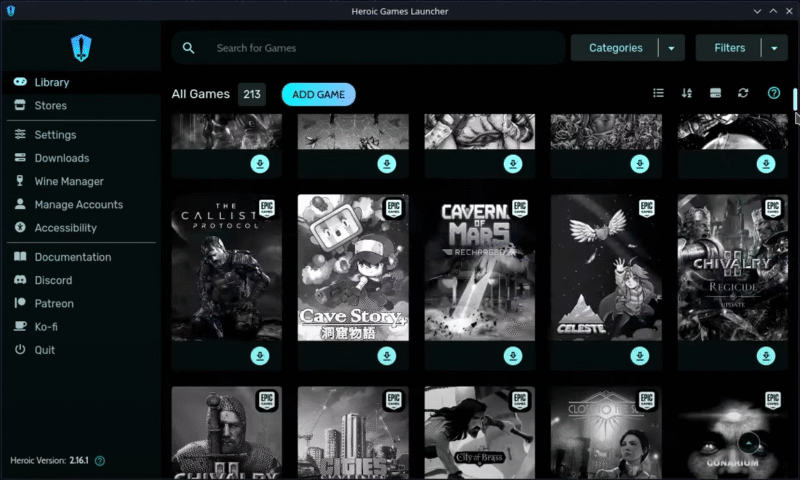The image size is (800, 480).
Task: Click the ADD GAME button
Action: coord(318,94)
